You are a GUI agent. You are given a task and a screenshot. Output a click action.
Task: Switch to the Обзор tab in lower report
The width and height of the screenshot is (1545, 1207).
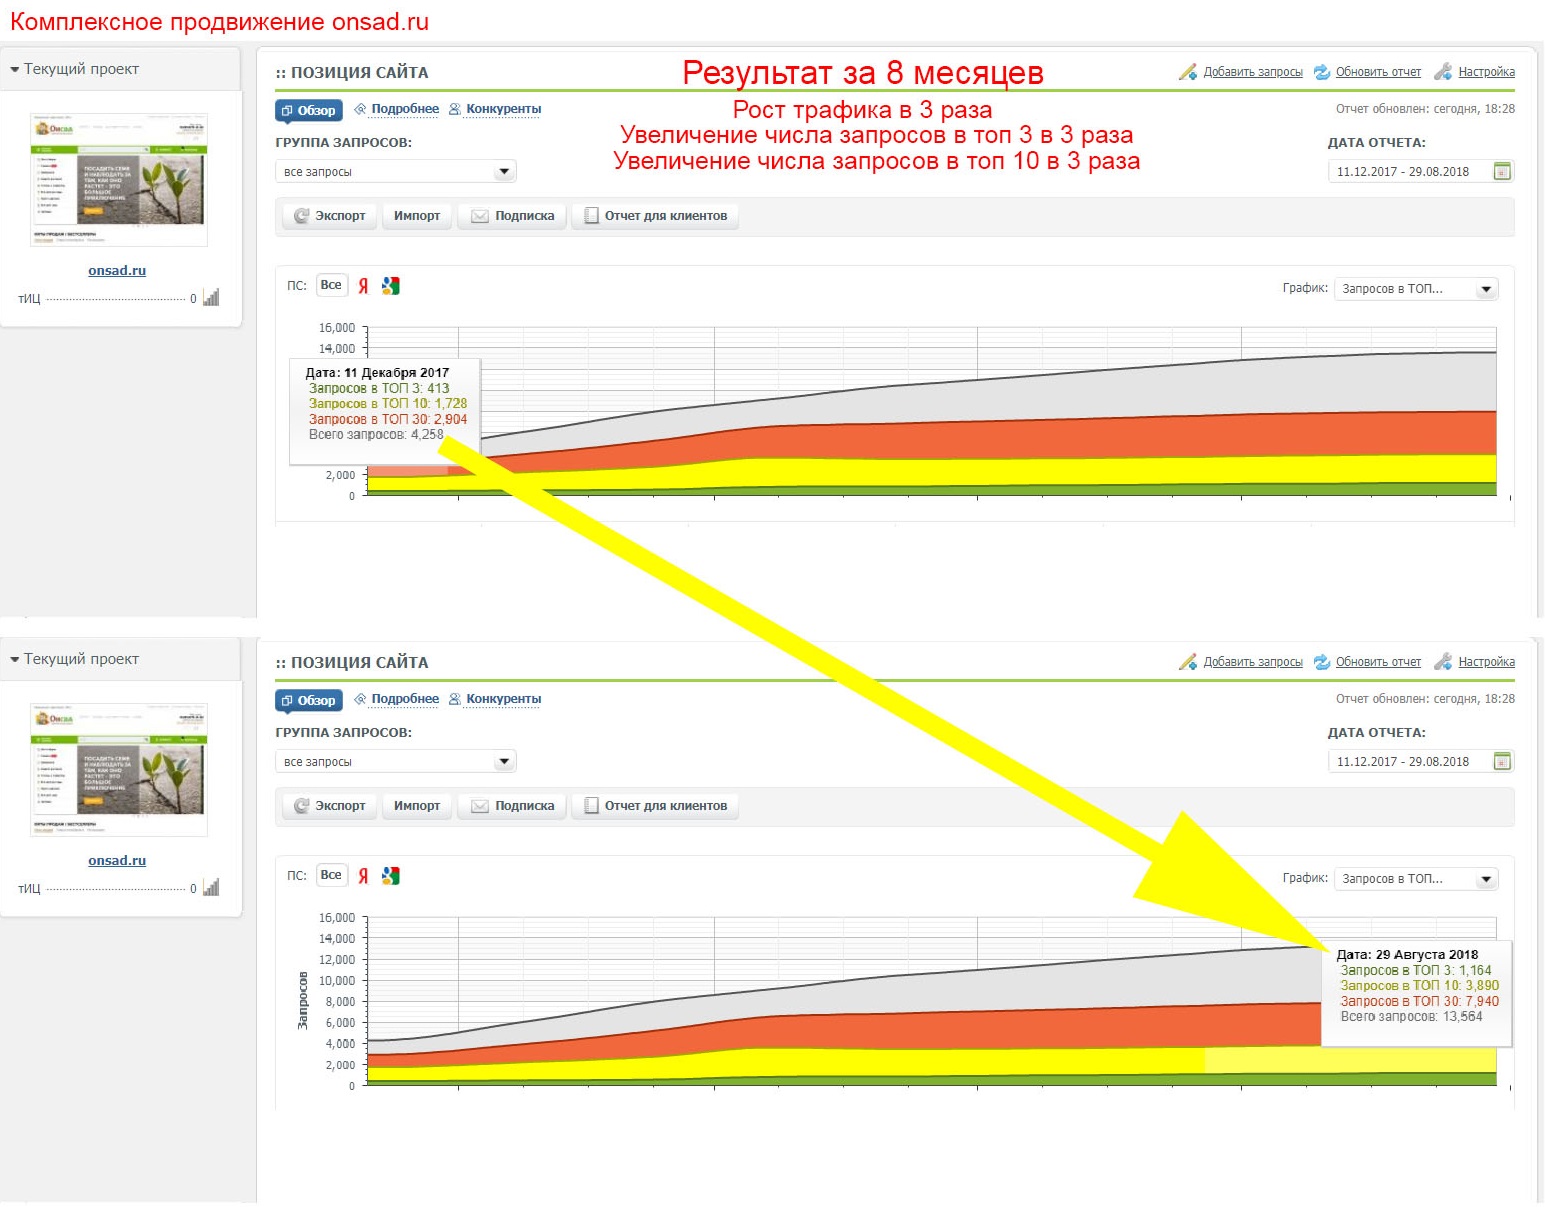(x=309, y=700)
